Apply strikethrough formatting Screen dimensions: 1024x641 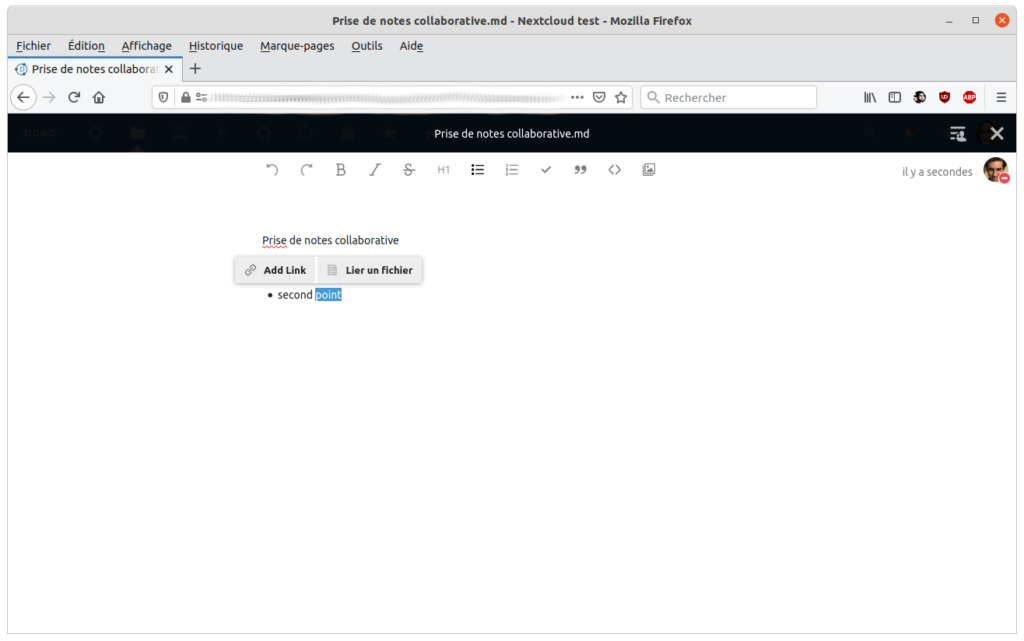(x=409, y=170)
